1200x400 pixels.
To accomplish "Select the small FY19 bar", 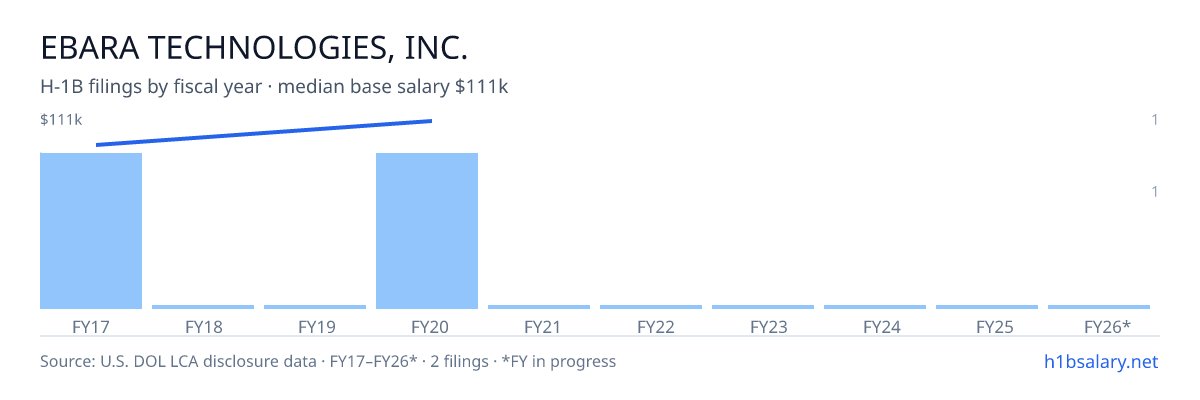I will (x=315, y=307).
